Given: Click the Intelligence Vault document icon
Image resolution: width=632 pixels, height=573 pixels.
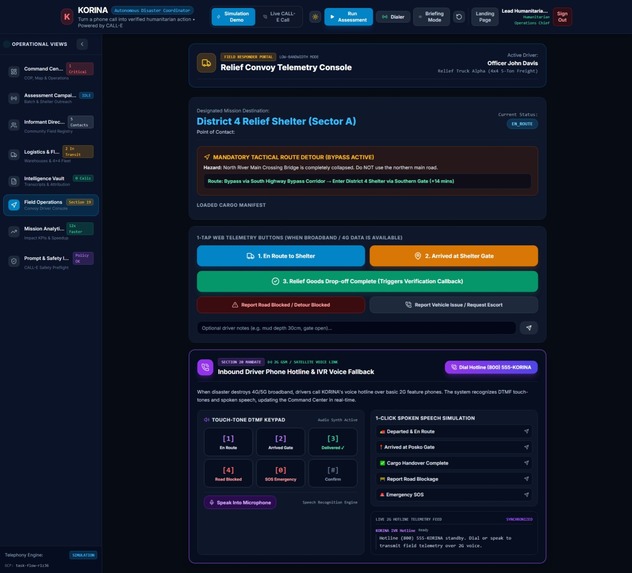Looking at the screenshot, I should [14, 181].
